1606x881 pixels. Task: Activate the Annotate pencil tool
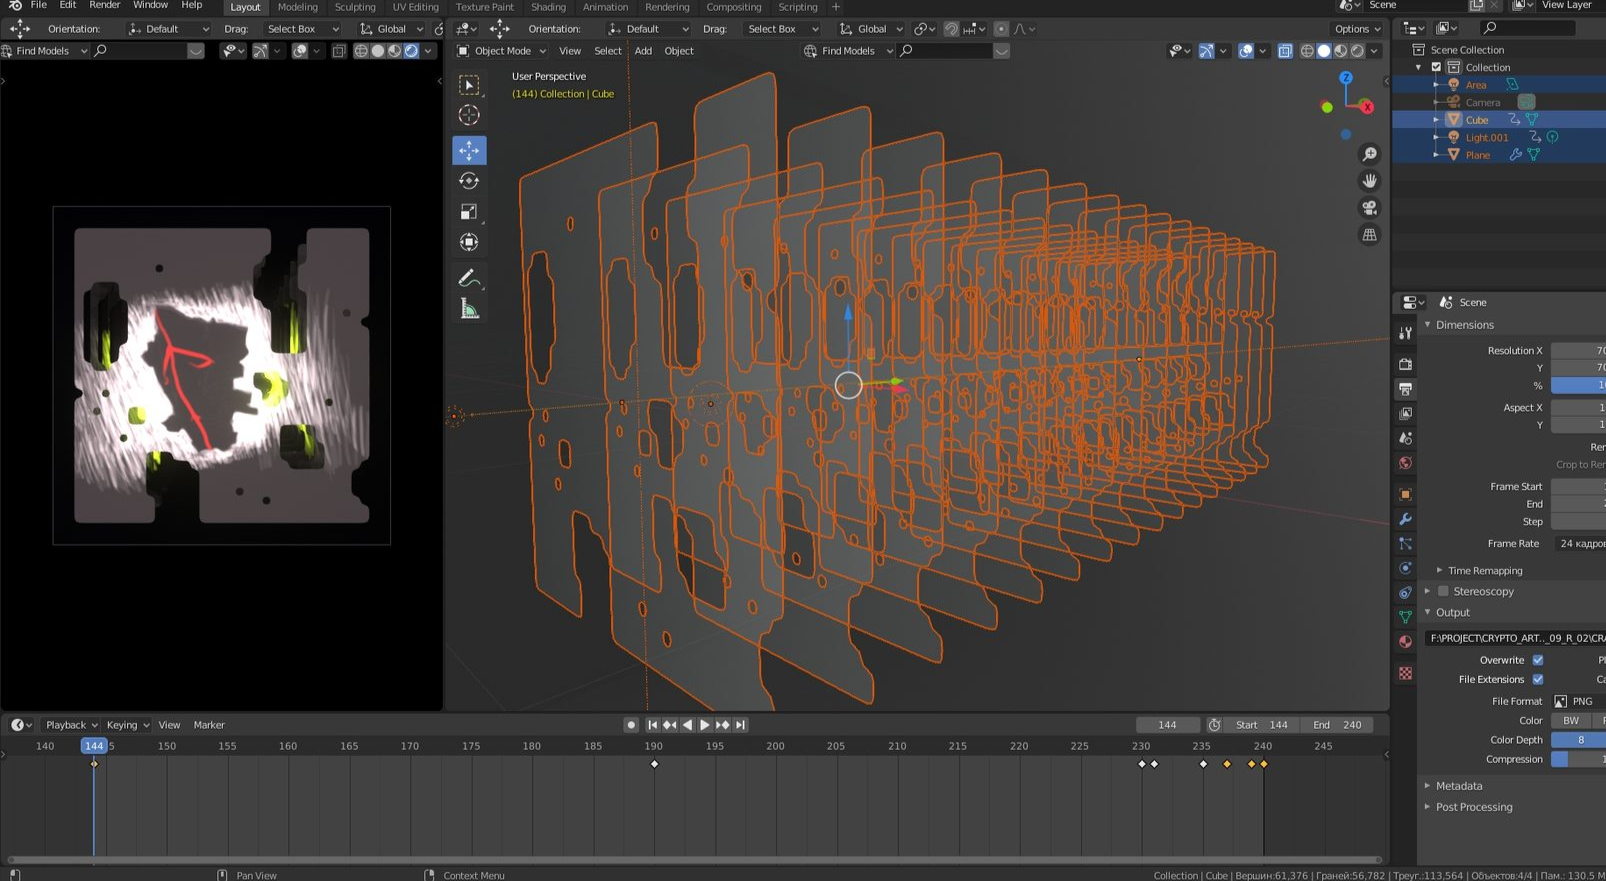click(469, 279)
